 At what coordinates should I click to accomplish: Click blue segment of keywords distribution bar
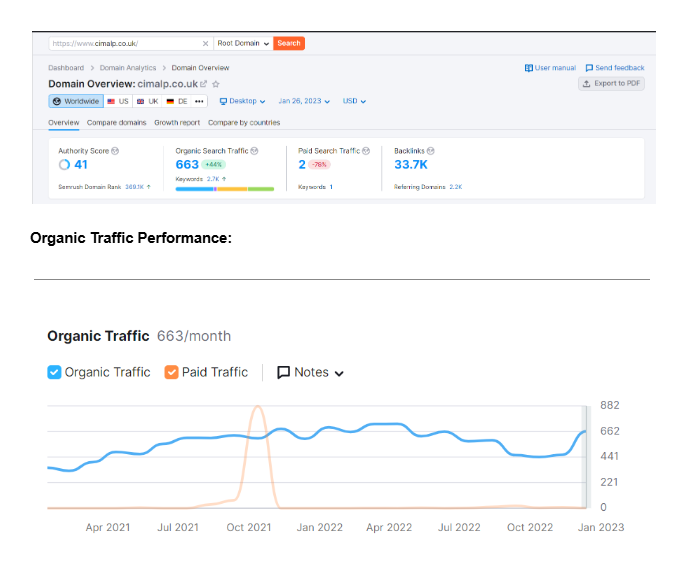[195, 189]
